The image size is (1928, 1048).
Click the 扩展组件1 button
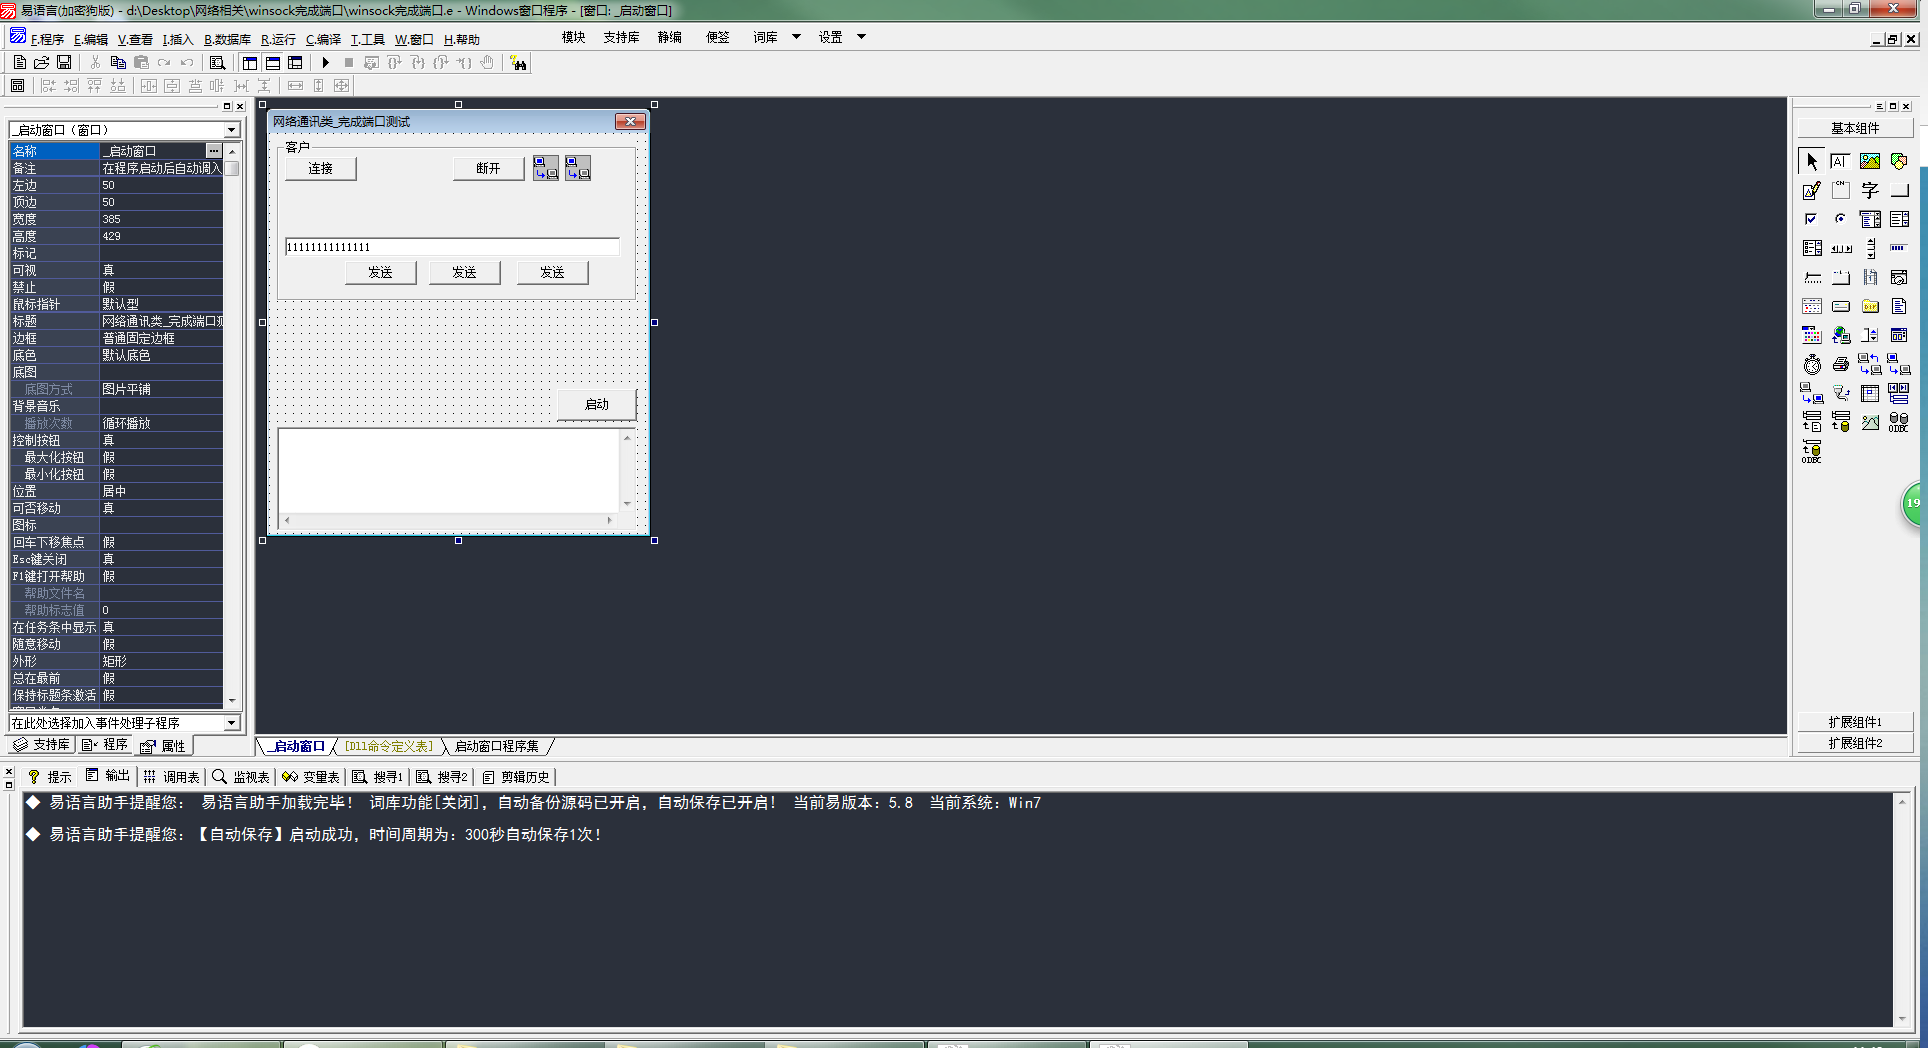click(x=1855, y=722)
